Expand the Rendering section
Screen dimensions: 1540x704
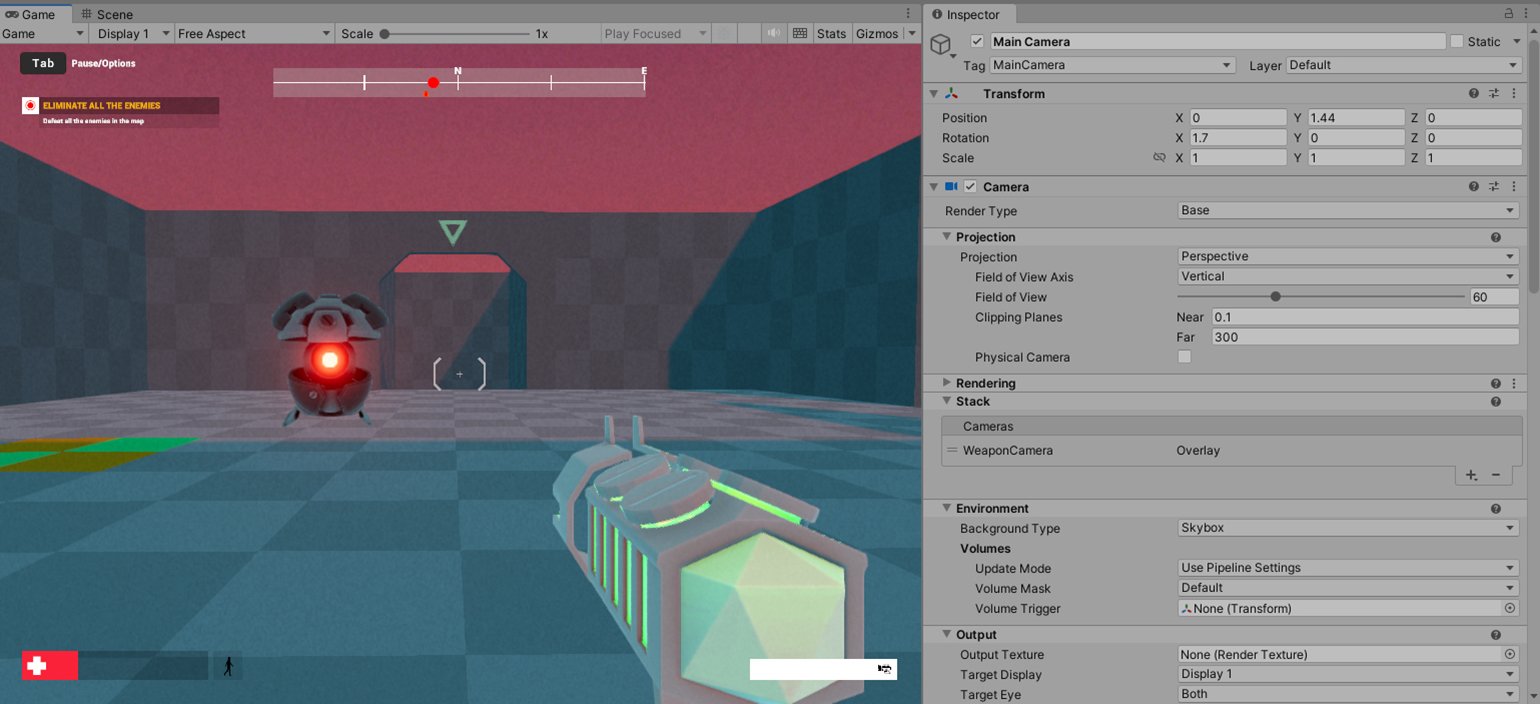click(948, 383)
